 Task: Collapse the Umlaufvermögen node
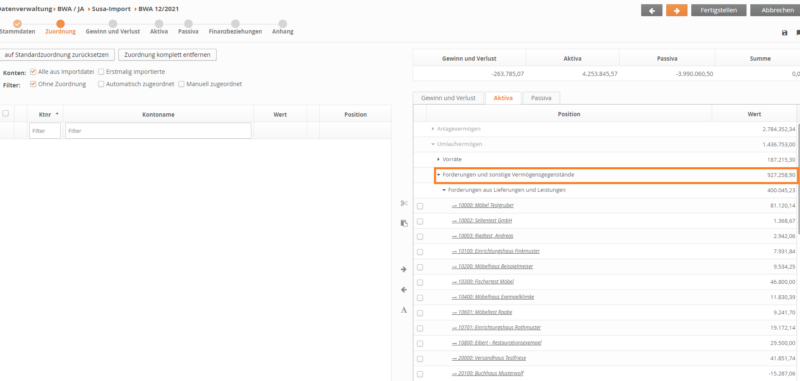(x=433, y=144)
